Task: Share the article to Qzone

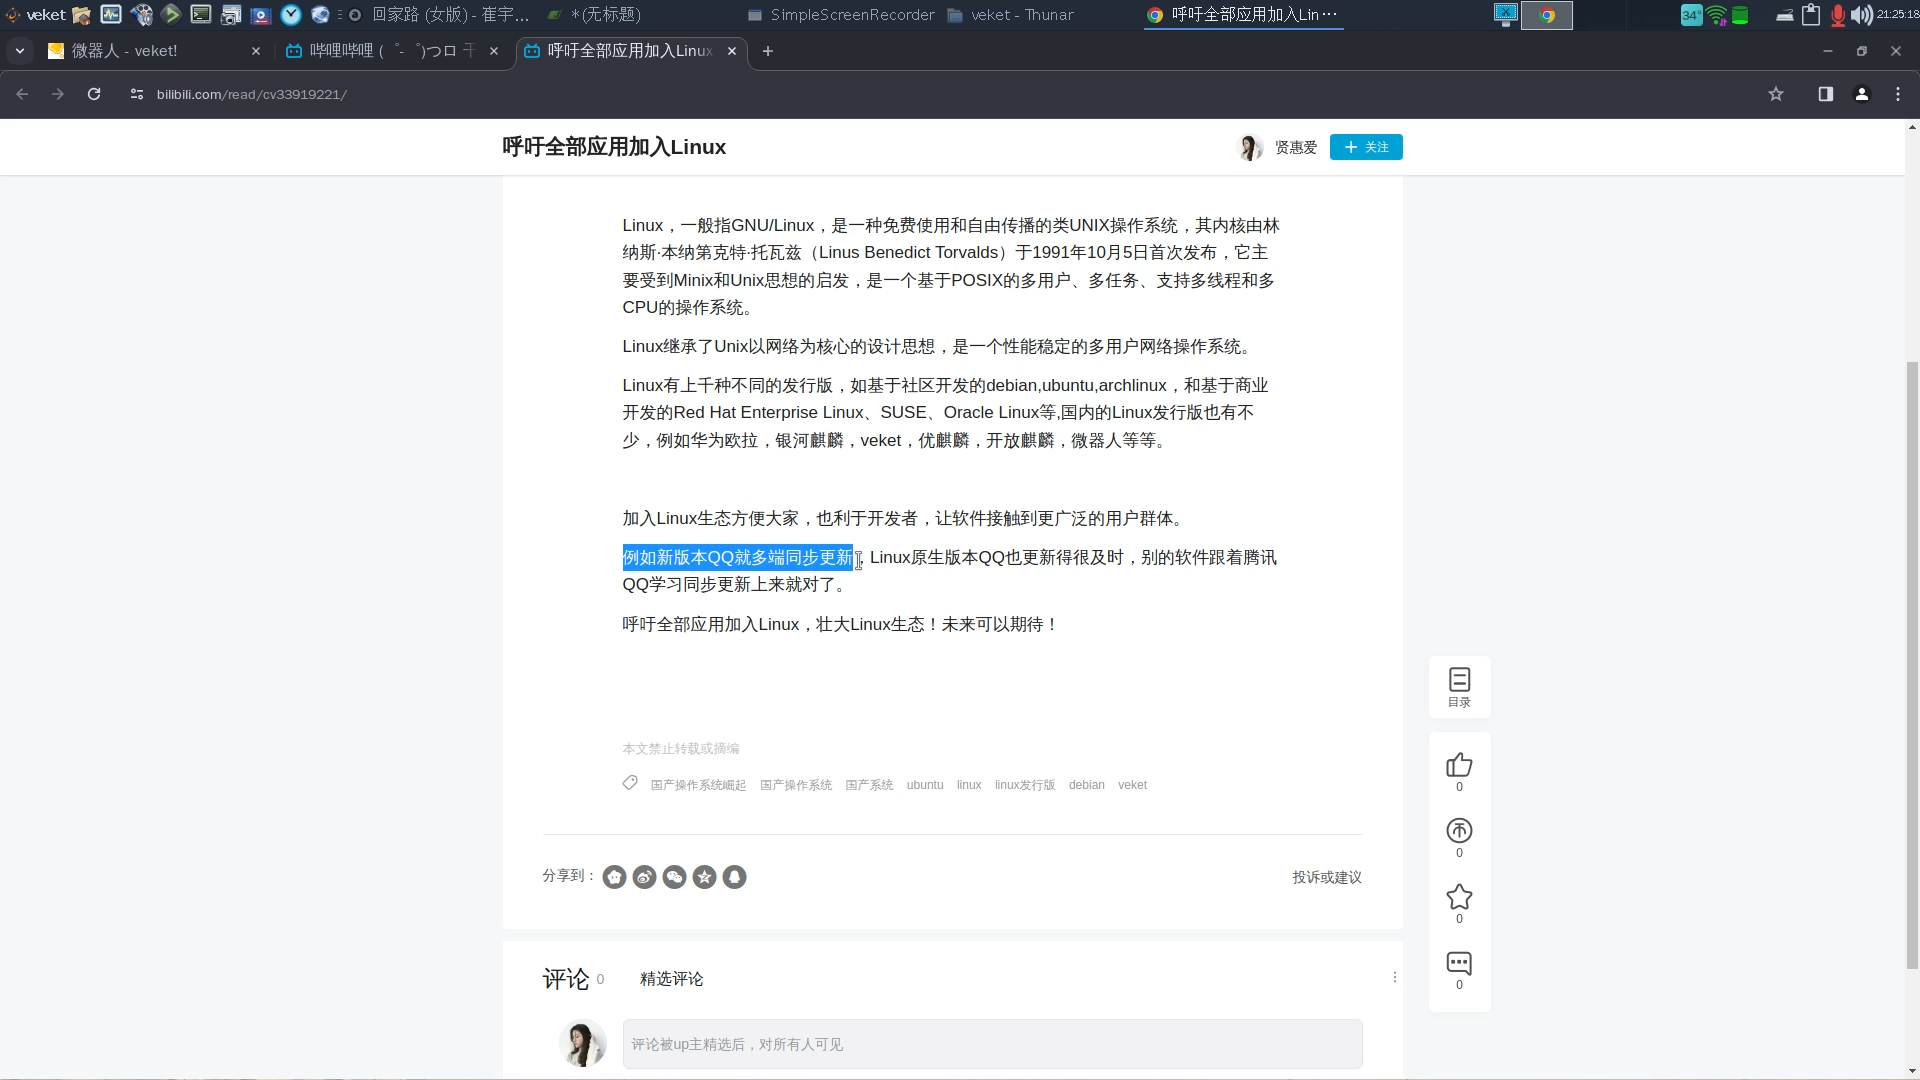Action: [704, 877]
